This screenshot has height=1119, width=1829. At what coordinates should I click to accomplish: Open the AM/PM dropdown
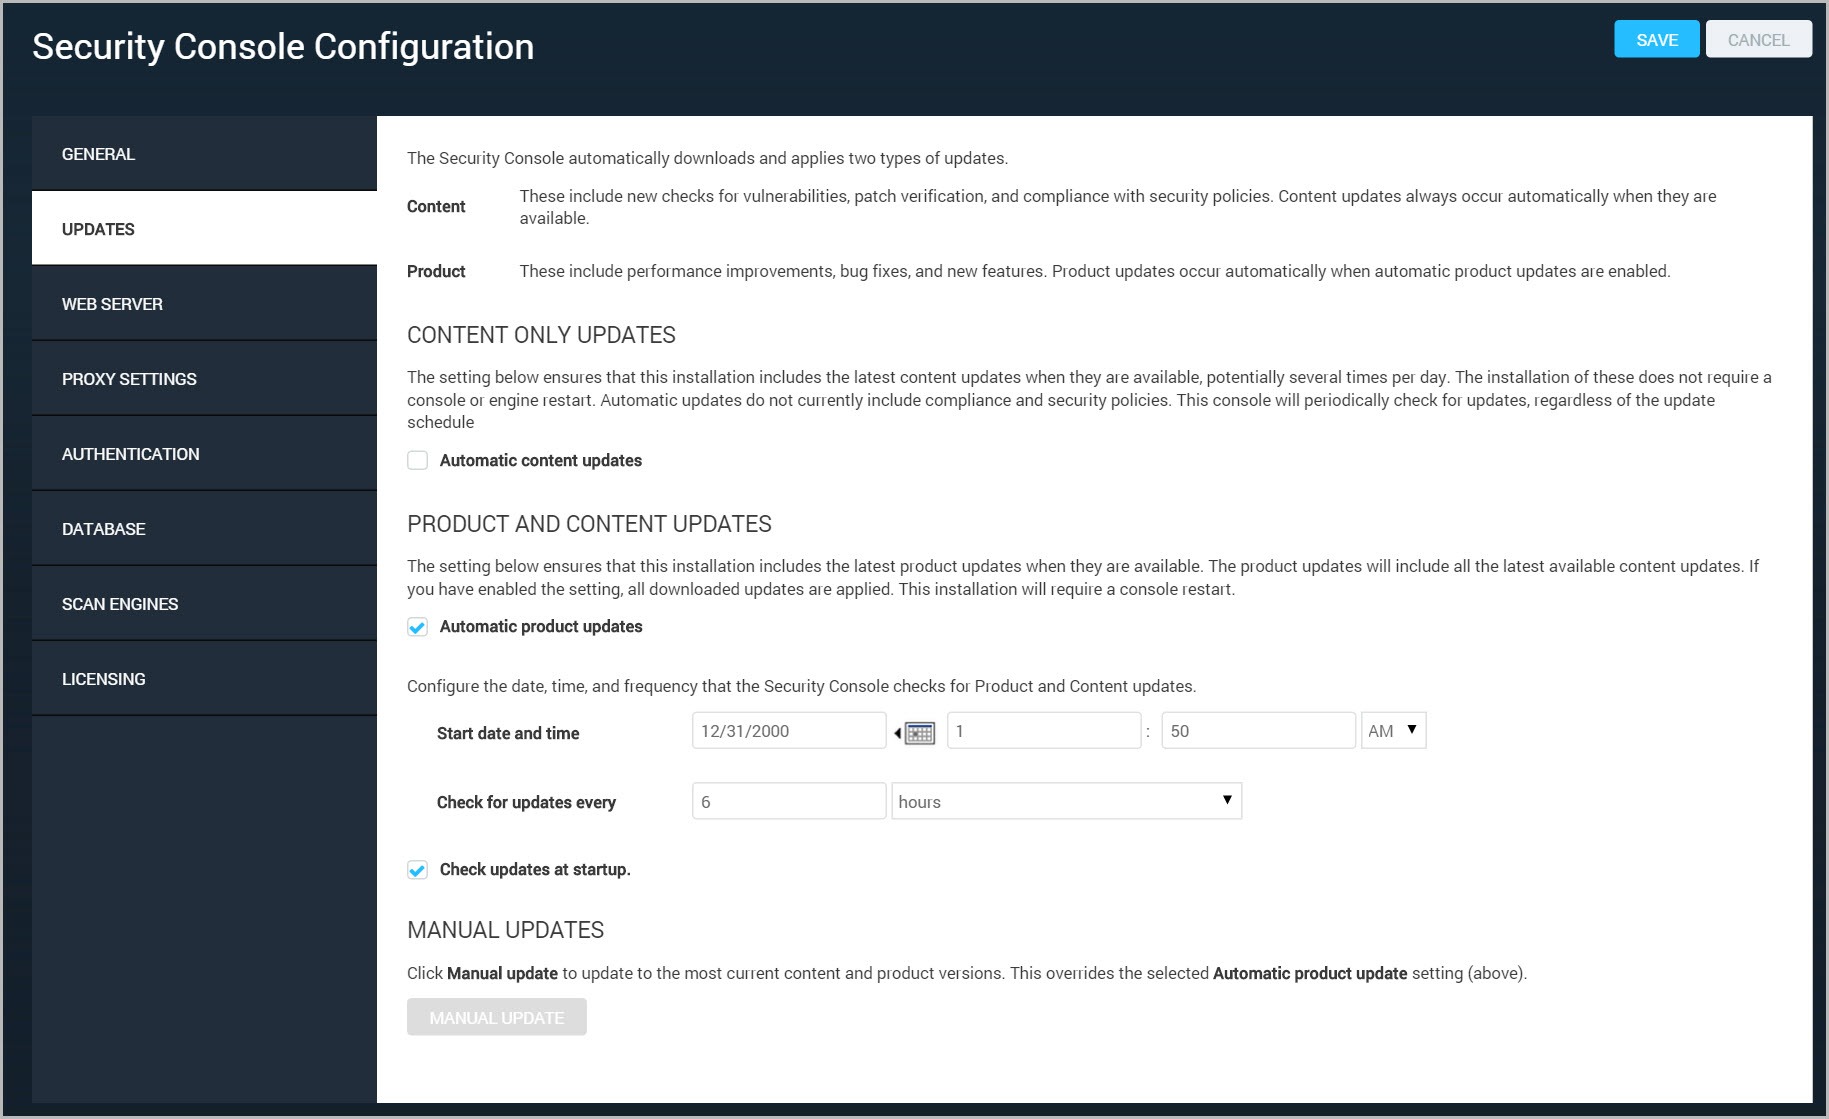[1393, 731]
